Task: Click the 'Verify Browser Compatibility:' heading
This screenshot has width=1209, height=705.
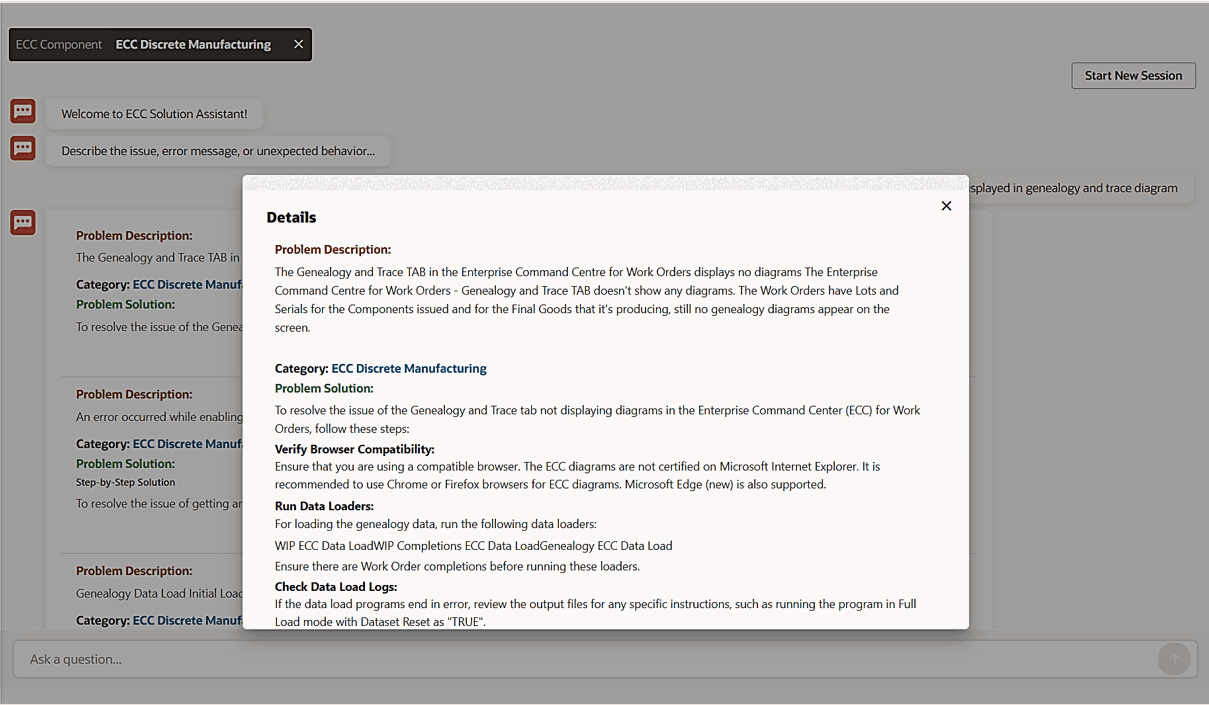Action: 355,449
